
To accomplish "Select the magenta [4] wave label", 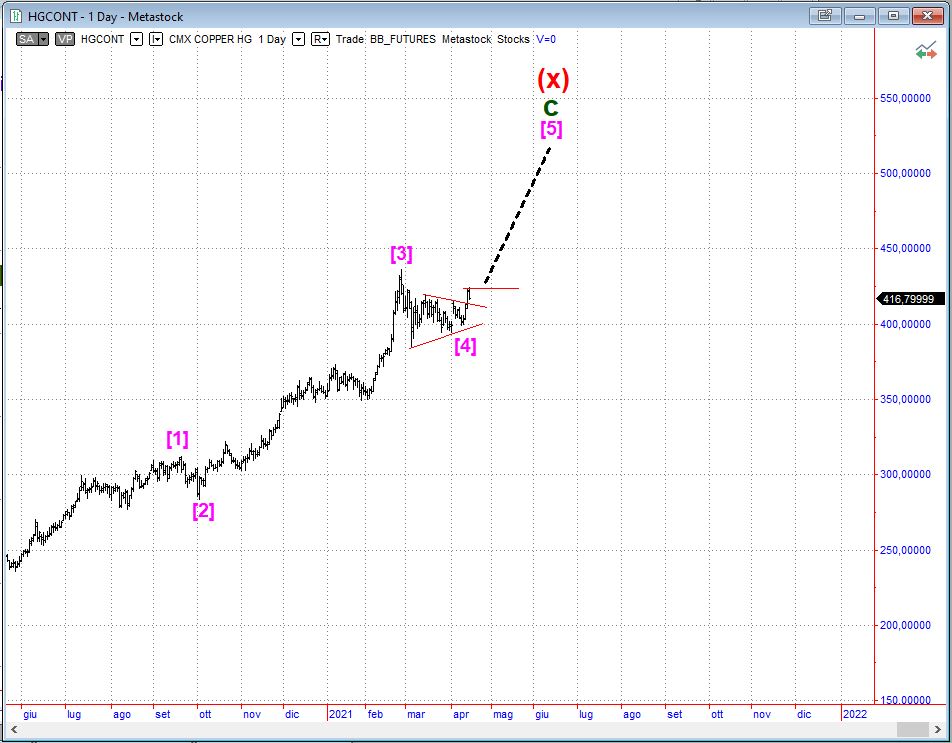I will 465,346.
